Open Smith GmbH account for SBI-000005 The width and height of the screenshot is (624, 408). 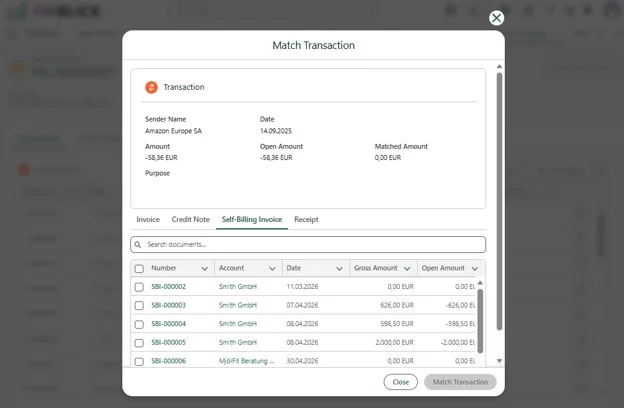pyautogui.click(x=238, y=342)
